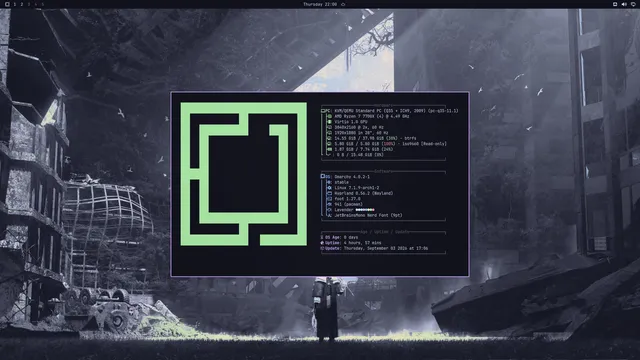Viewport: 640px width, 360px height.
Task: Select the Omarchy OS version line
Action: pos(352,177)
